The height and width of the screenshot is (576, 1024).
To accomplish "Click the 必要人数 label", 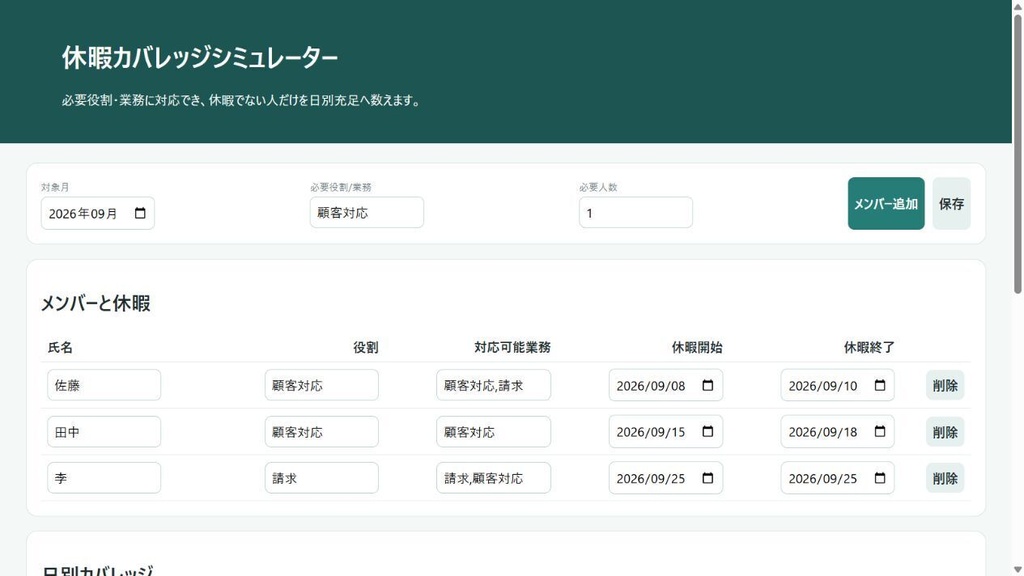I will tap(598, 187).
